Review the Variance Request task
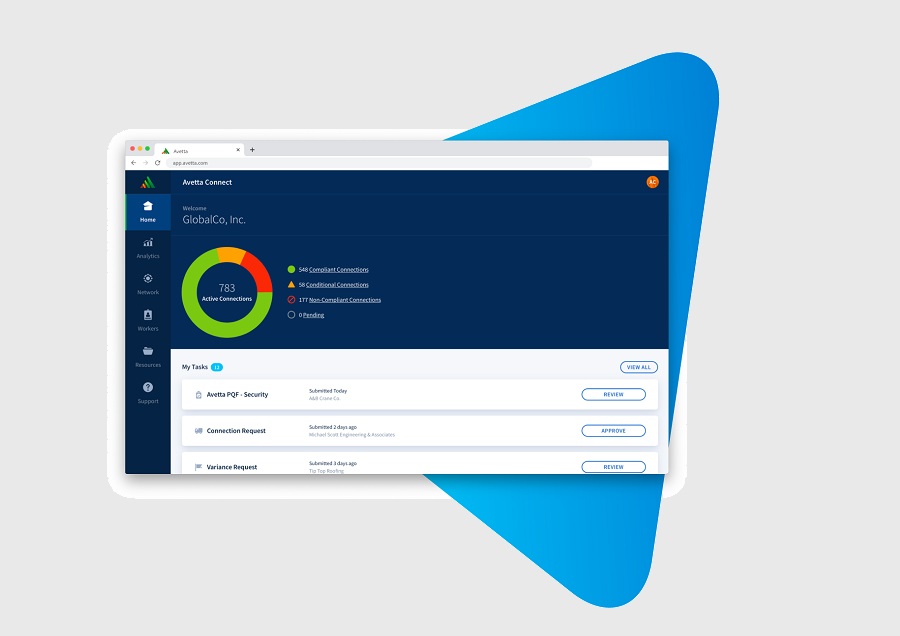The width and height of the screenshot is (900, 636). (x=613, y=467)
